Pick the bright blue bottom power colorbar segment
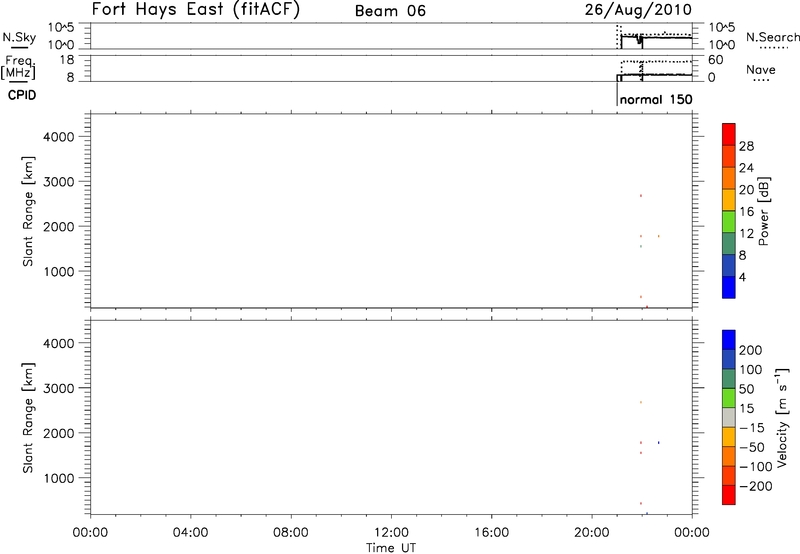This screenshot has height=554, width=800. pos(729,287)
